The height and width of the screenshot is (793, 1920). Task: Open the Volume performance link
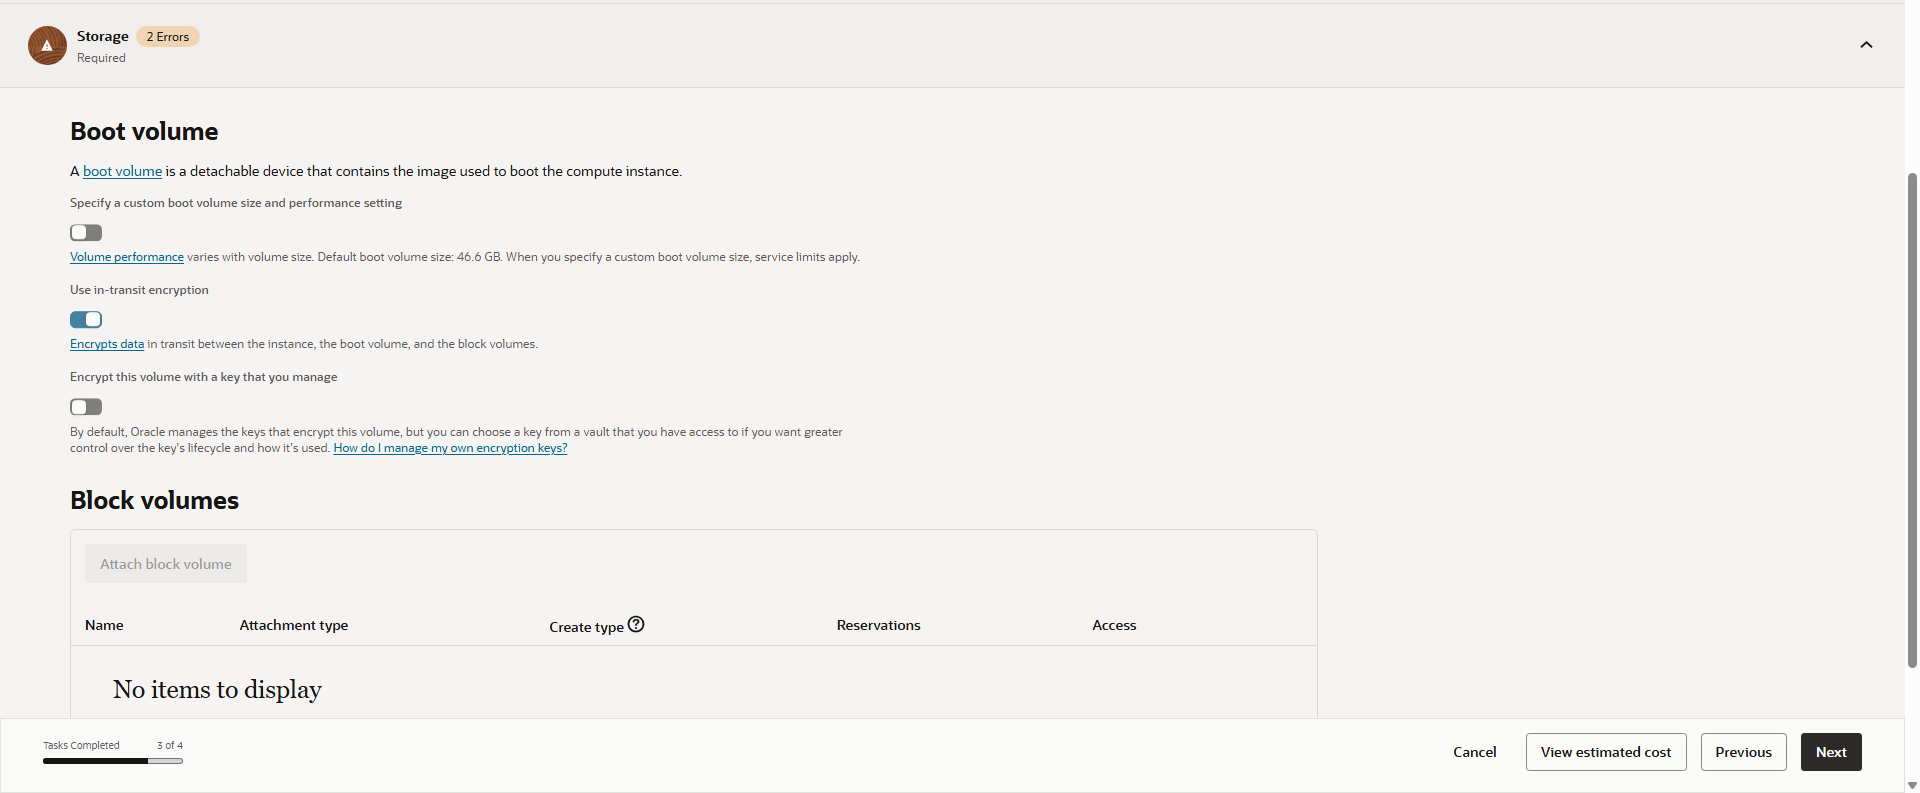(127, 257)
